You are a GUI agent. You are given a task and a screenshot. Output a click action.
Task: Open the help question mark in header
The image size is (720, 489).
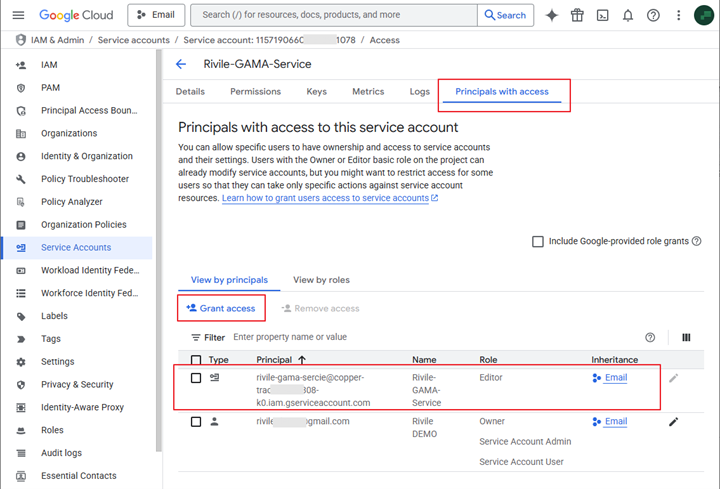653,15
